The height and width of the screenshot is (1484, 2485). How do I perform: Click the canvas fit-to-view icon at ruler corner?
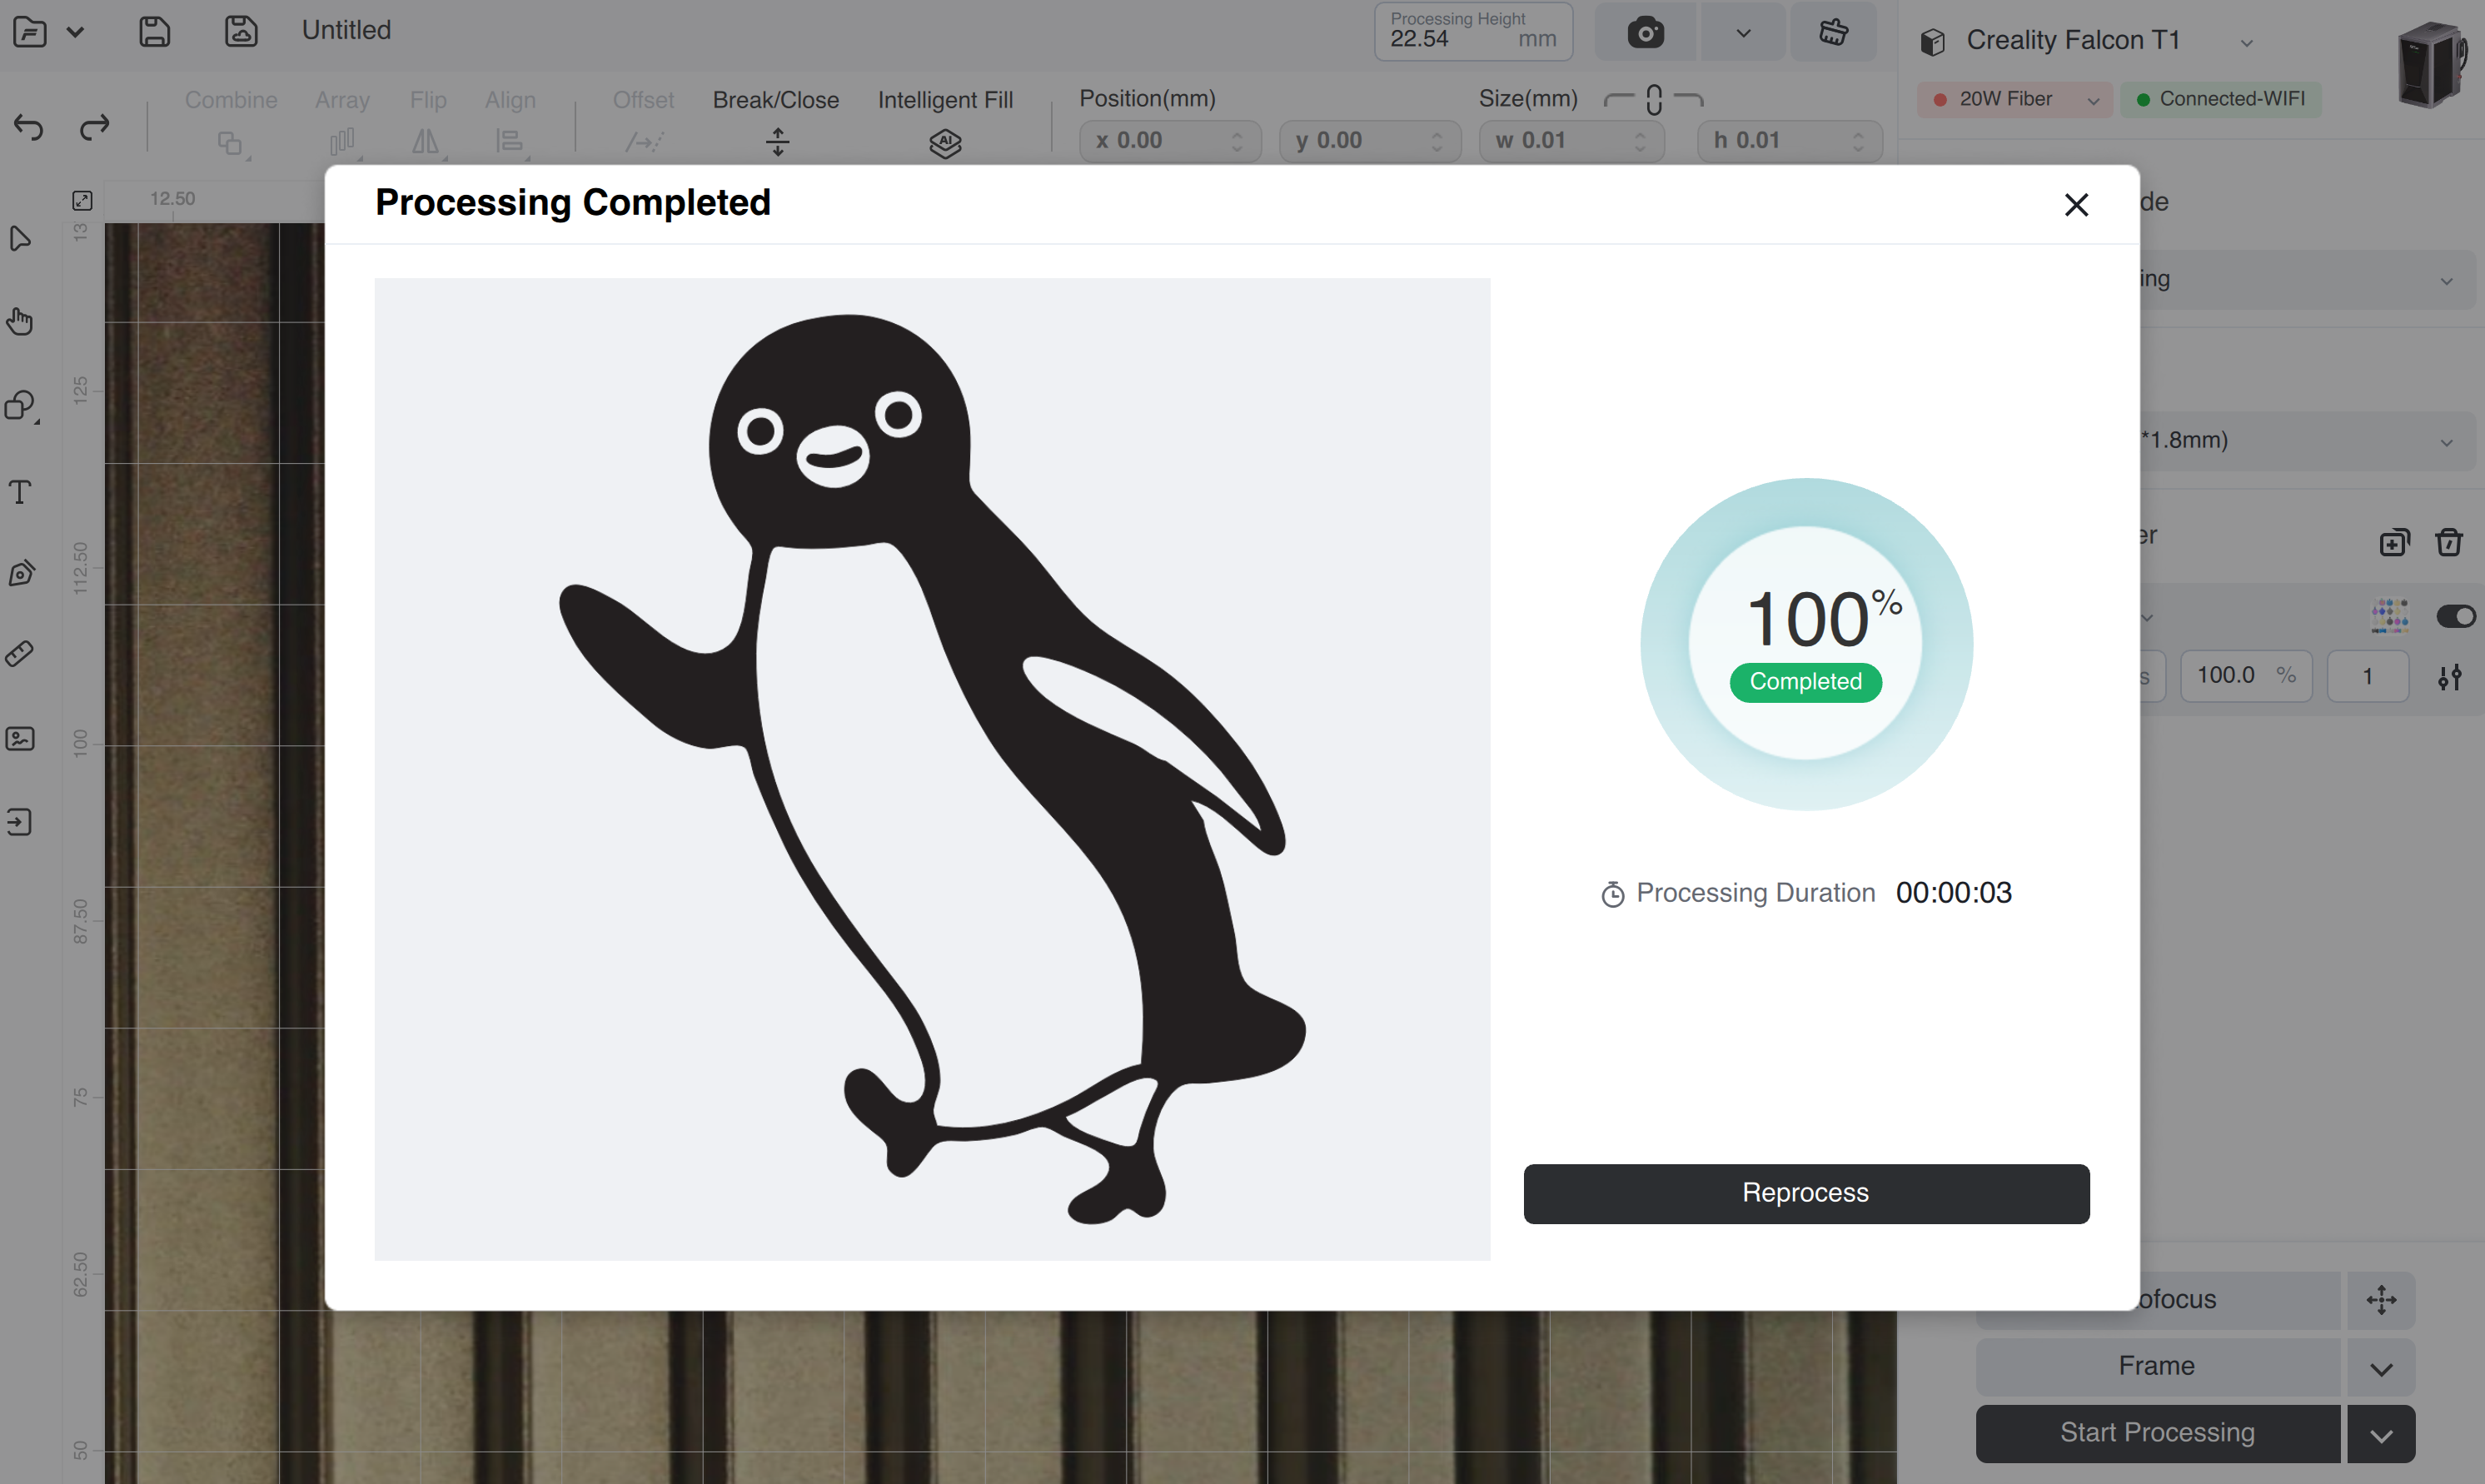pos(82,200)
